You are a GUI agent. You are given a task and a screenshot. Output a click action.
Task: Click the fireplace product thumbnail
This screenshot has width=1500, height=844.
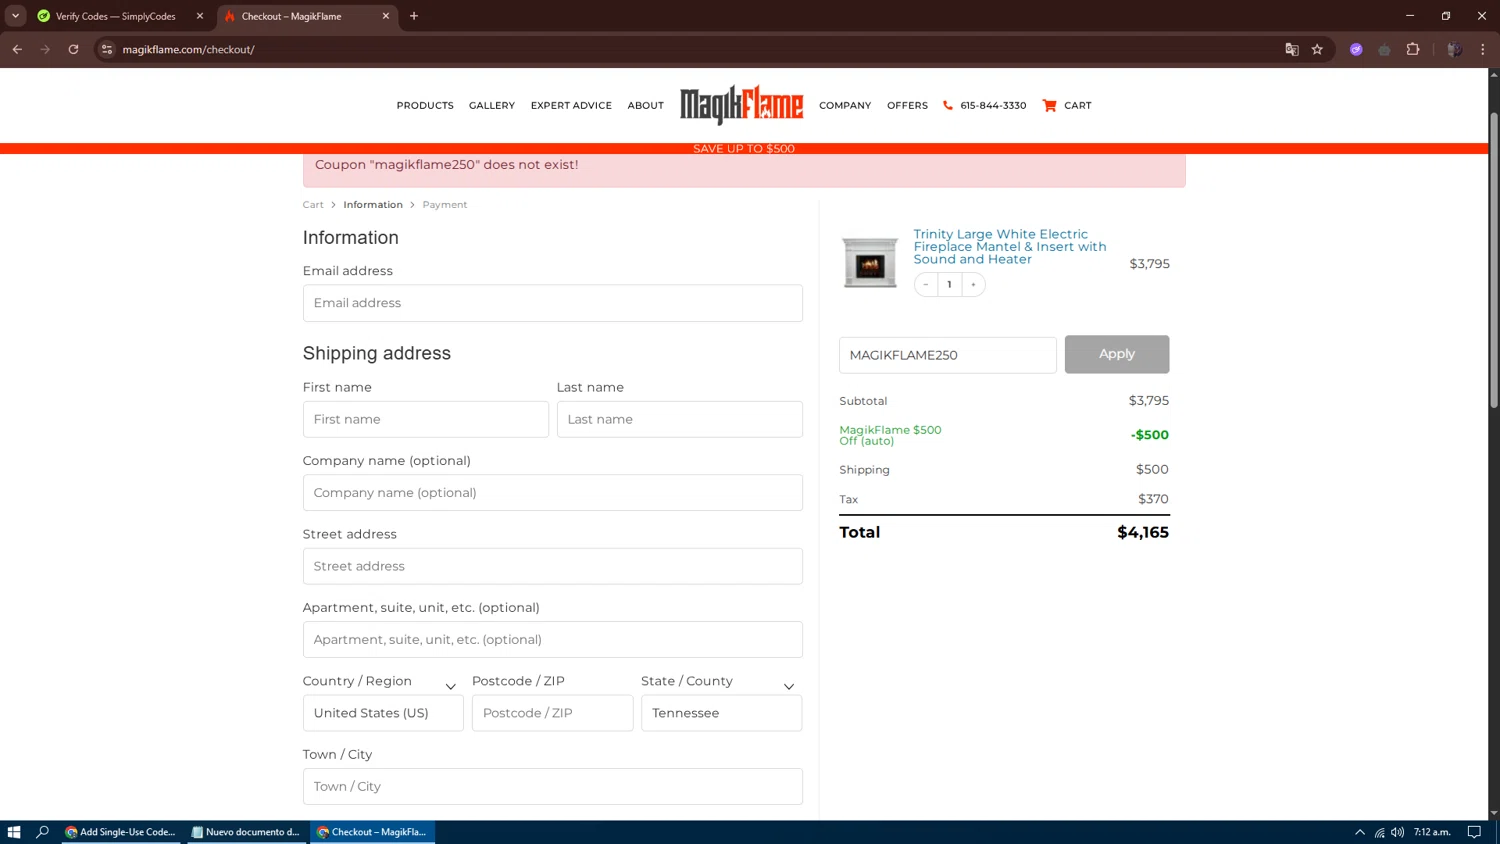pos(870,263)
